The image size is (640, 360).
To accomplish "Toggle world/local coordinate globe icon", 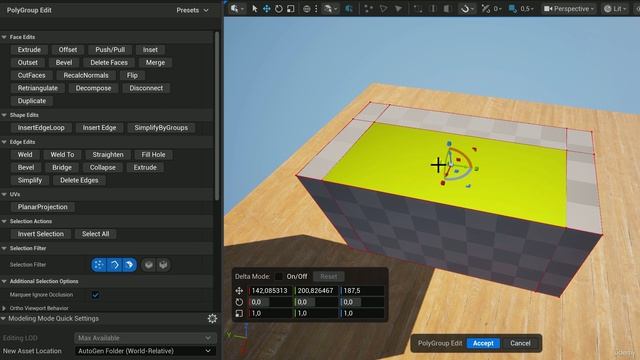I will click(307, 9).
